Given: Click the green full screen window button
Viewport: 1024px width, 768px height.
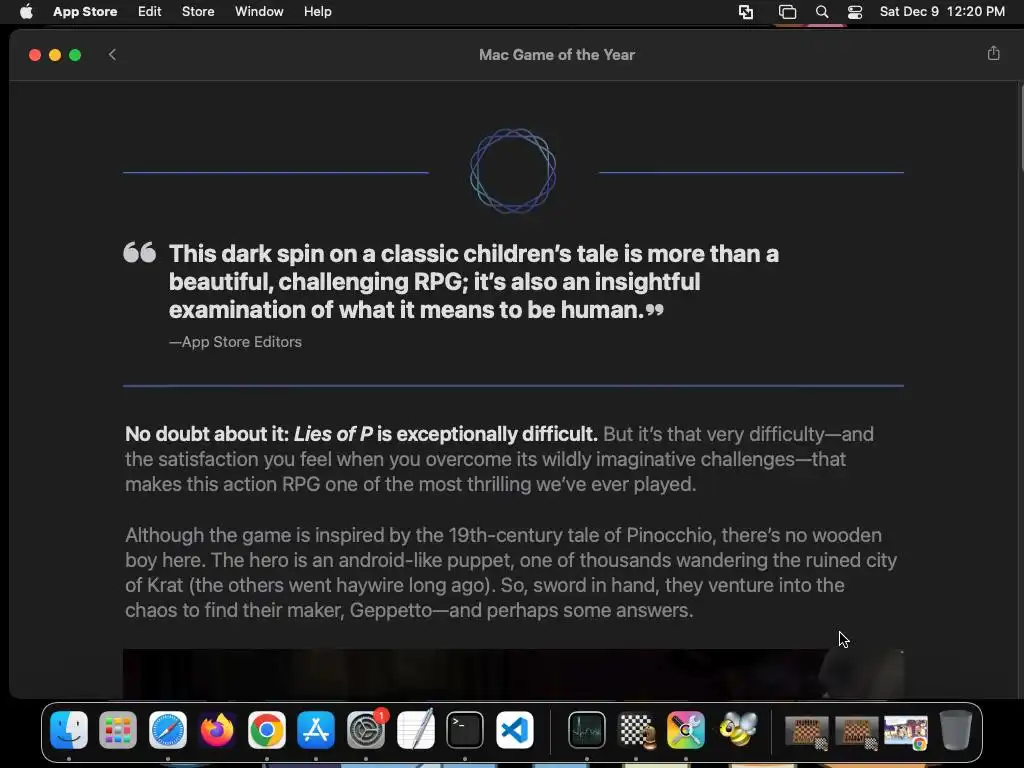Looking at the screenshot, I should [x=75, y=55].
